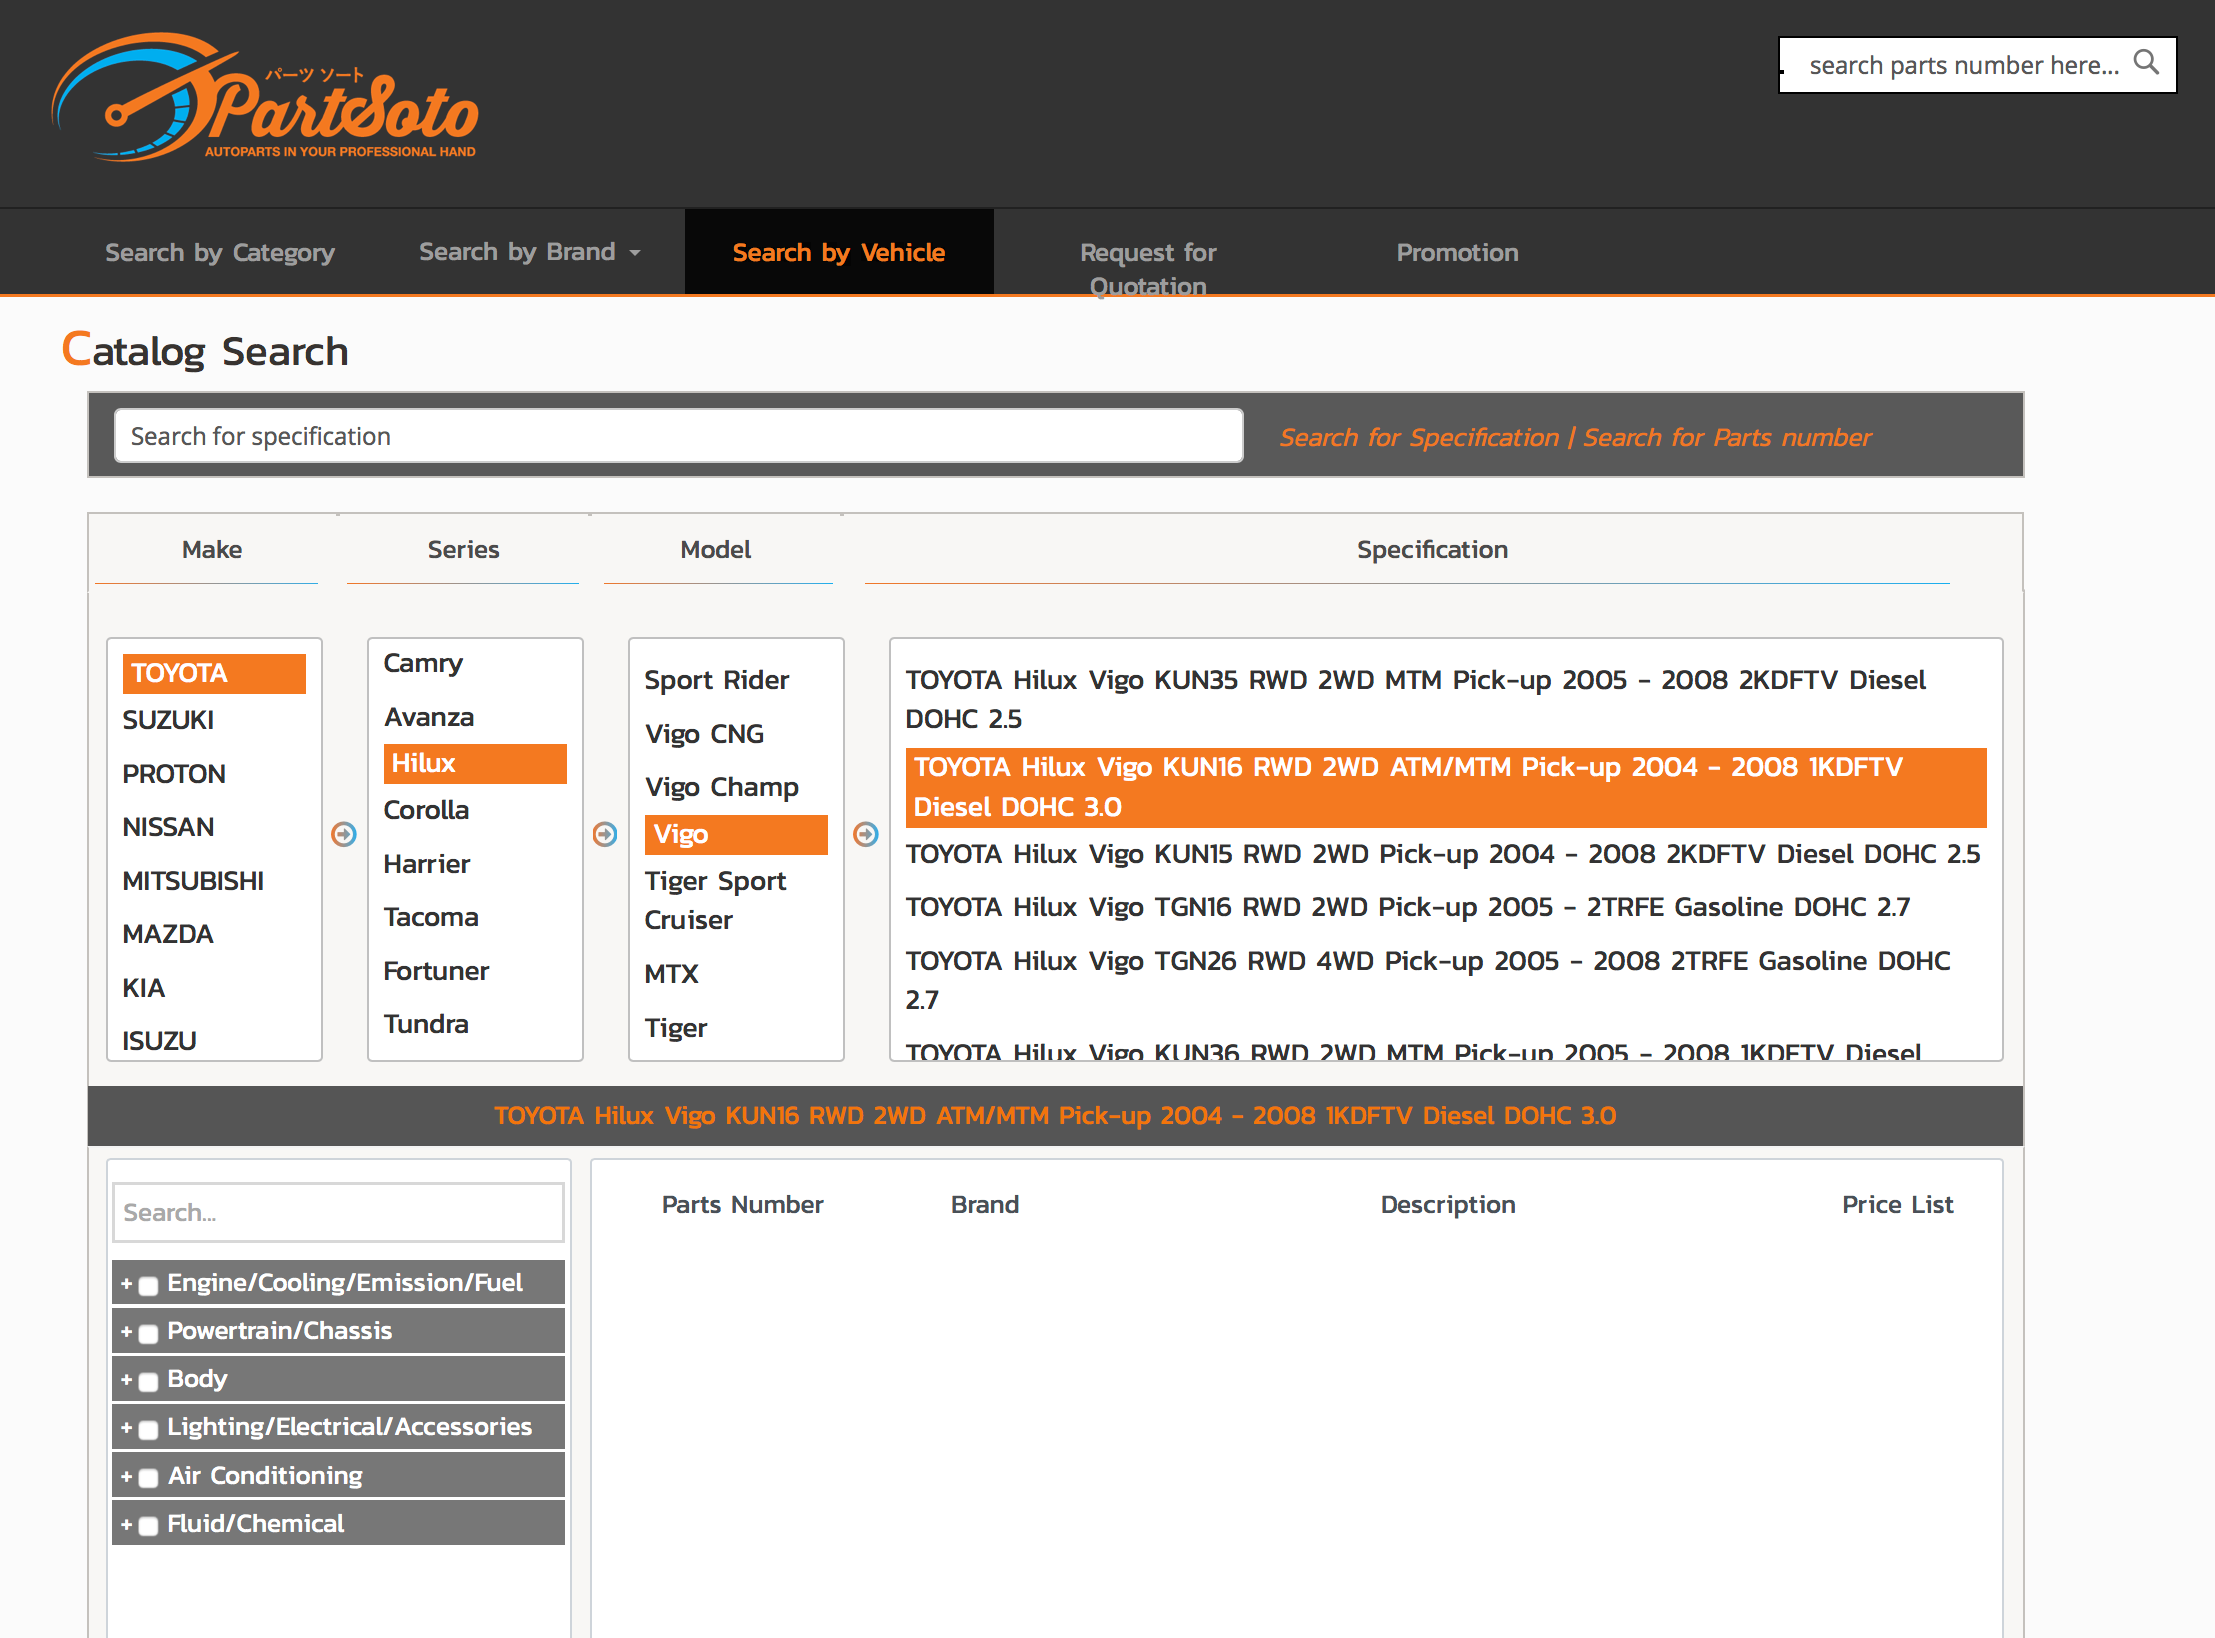
Task: Select TGN26 4WD Gasoline specification
Action: click(x=1428, y=980)
